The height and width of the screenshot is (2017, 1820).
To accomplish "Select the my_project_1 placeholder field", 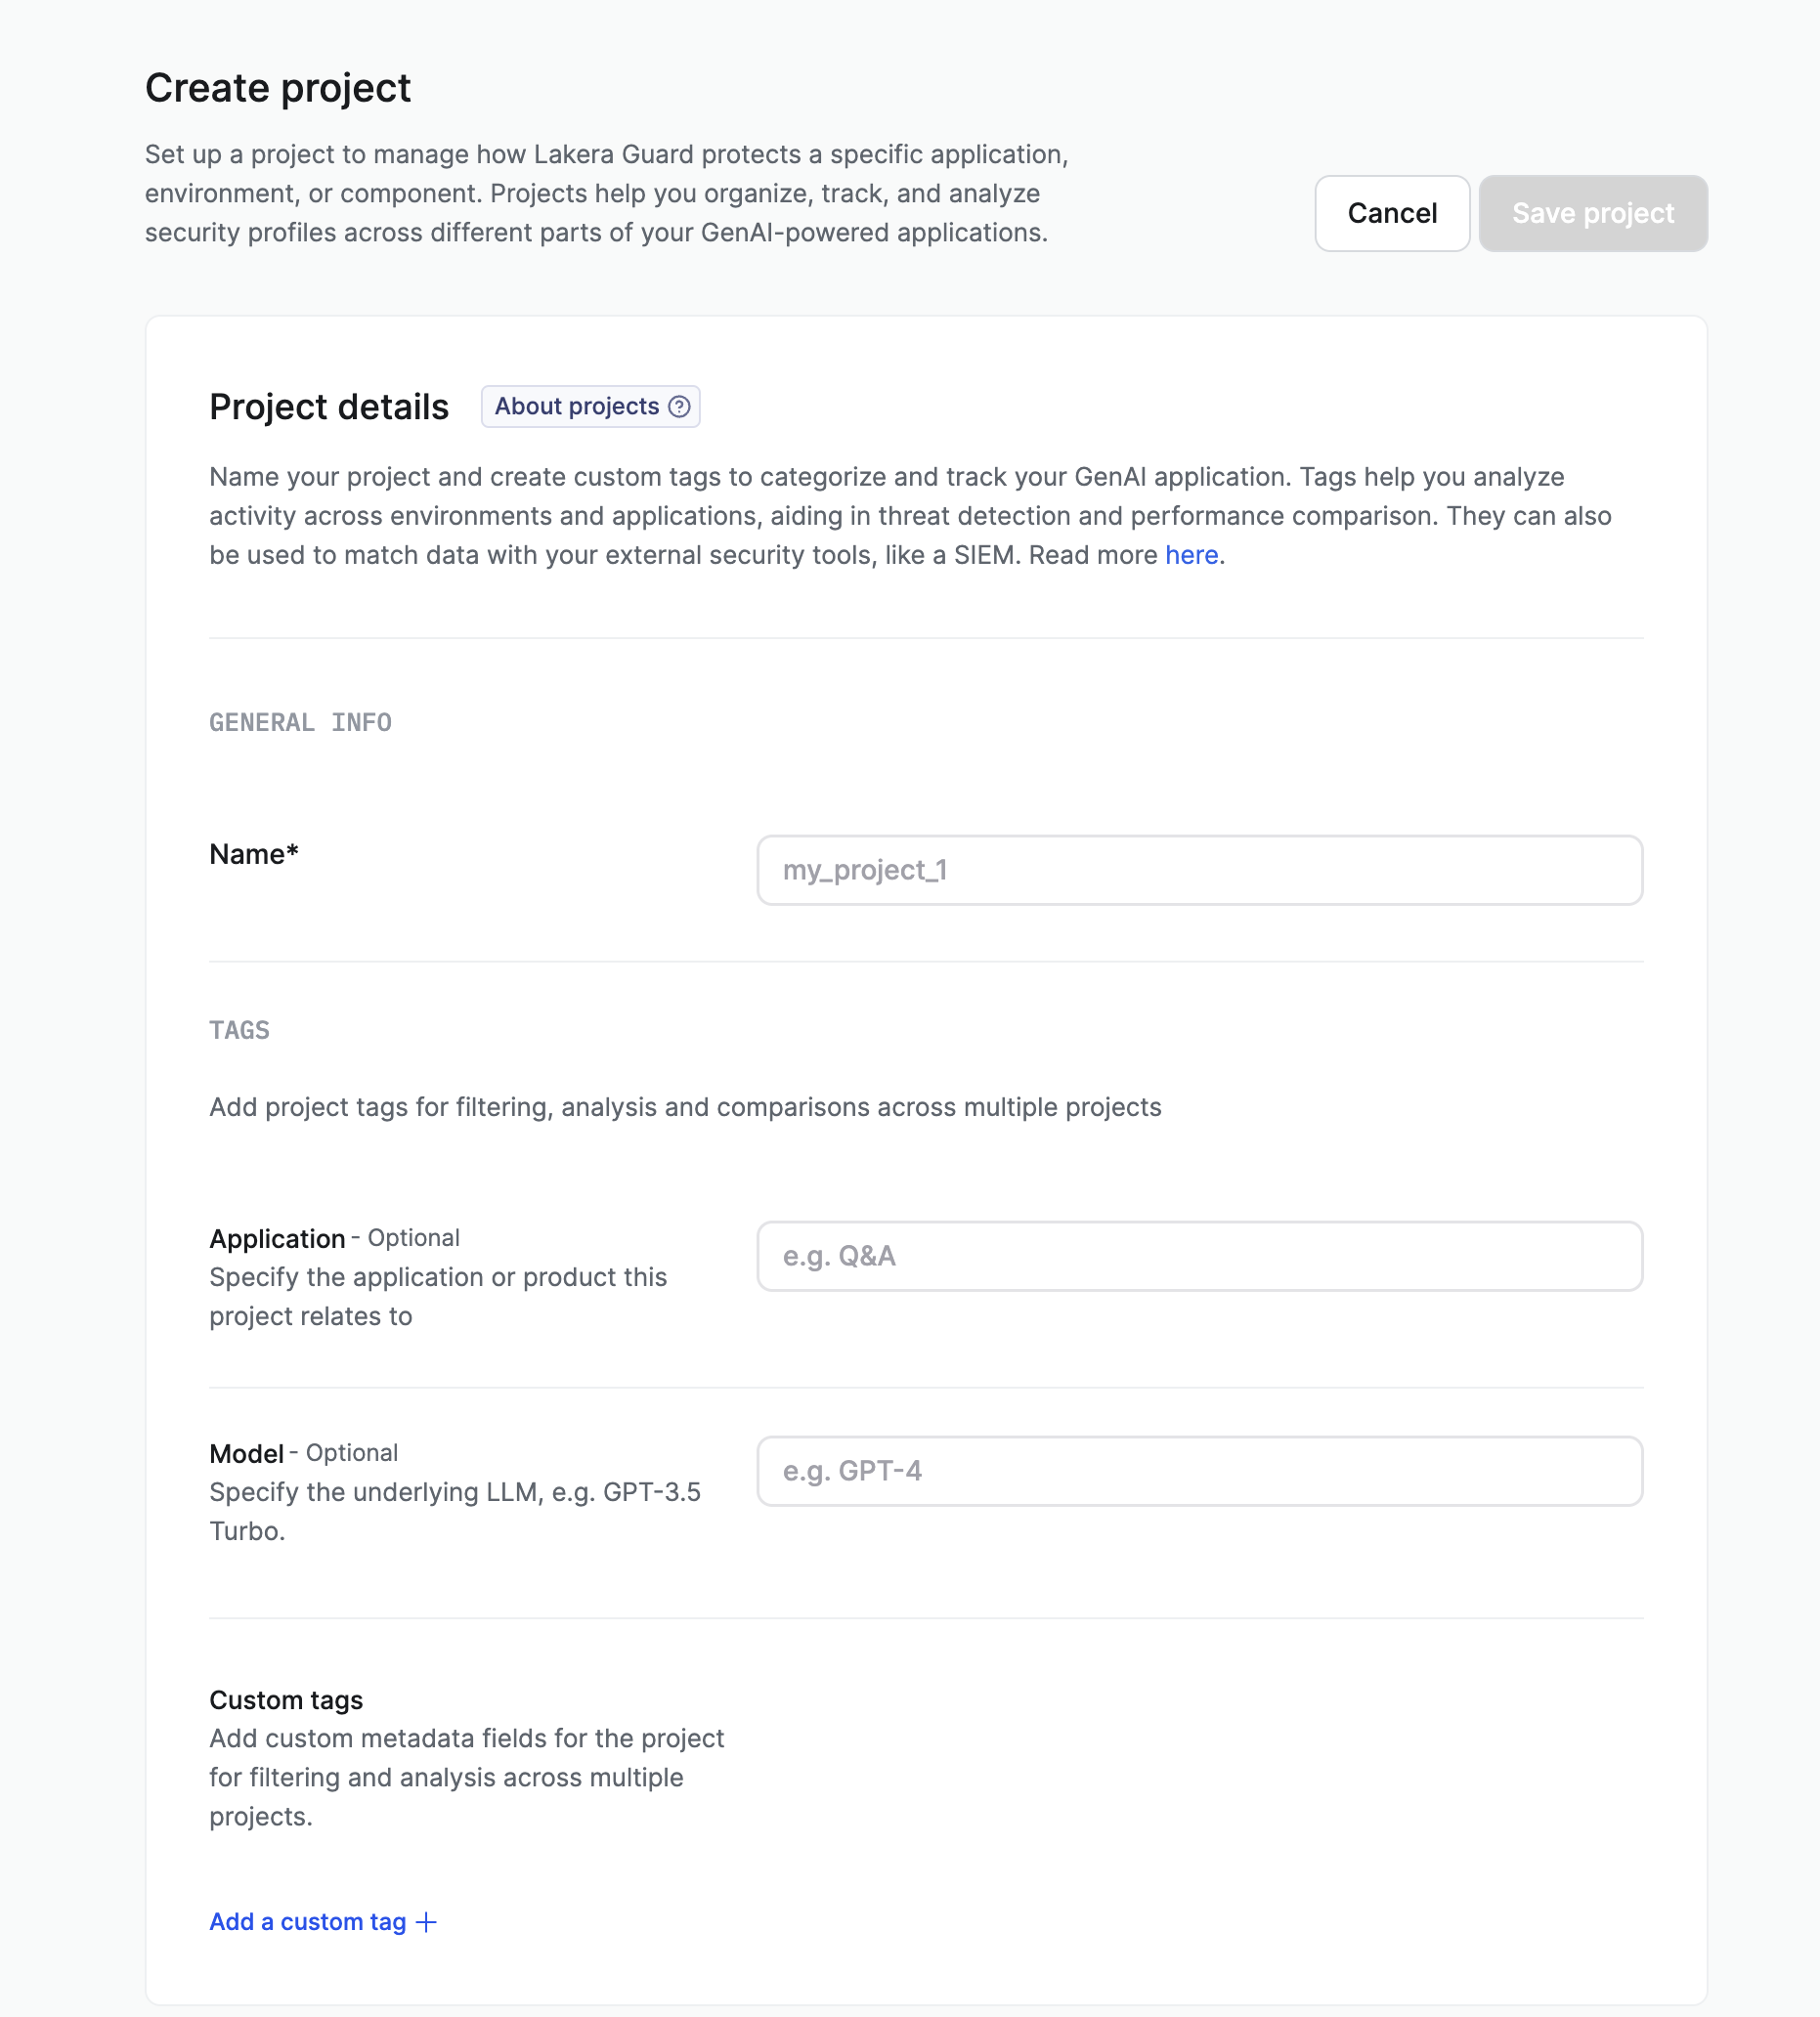I will [x=1198, y=870].
